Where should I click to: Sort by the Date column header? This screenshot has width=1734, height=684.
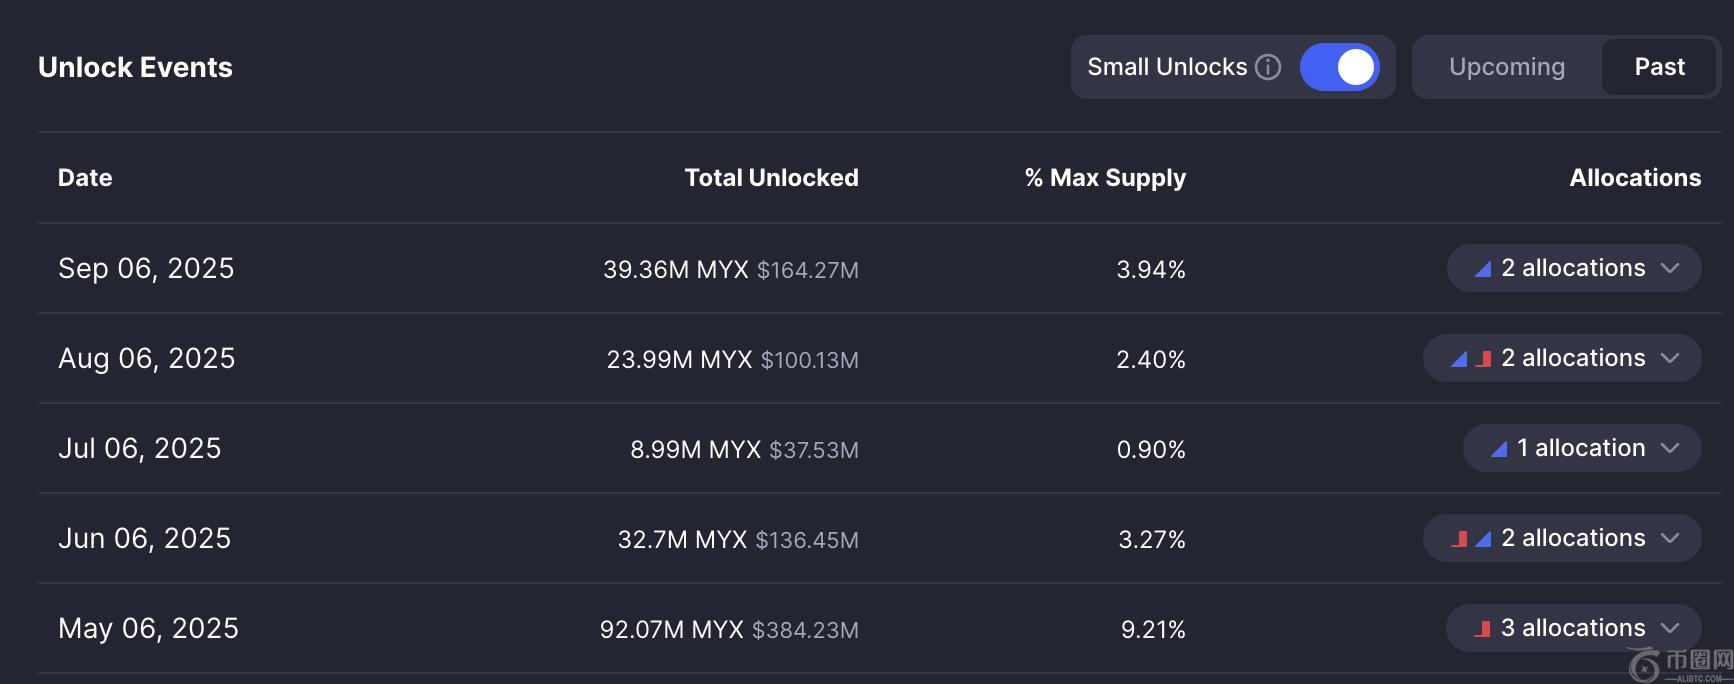85,178
